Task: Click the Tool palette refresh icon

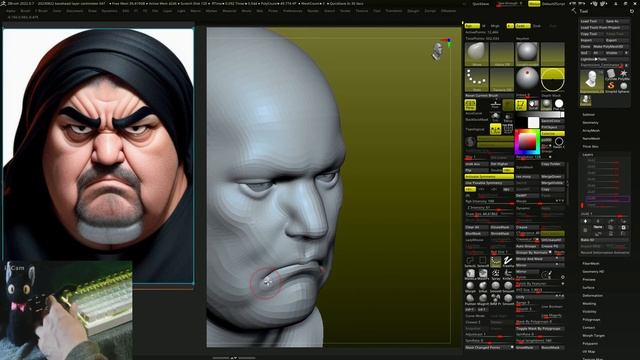Action: click(632, 11)
